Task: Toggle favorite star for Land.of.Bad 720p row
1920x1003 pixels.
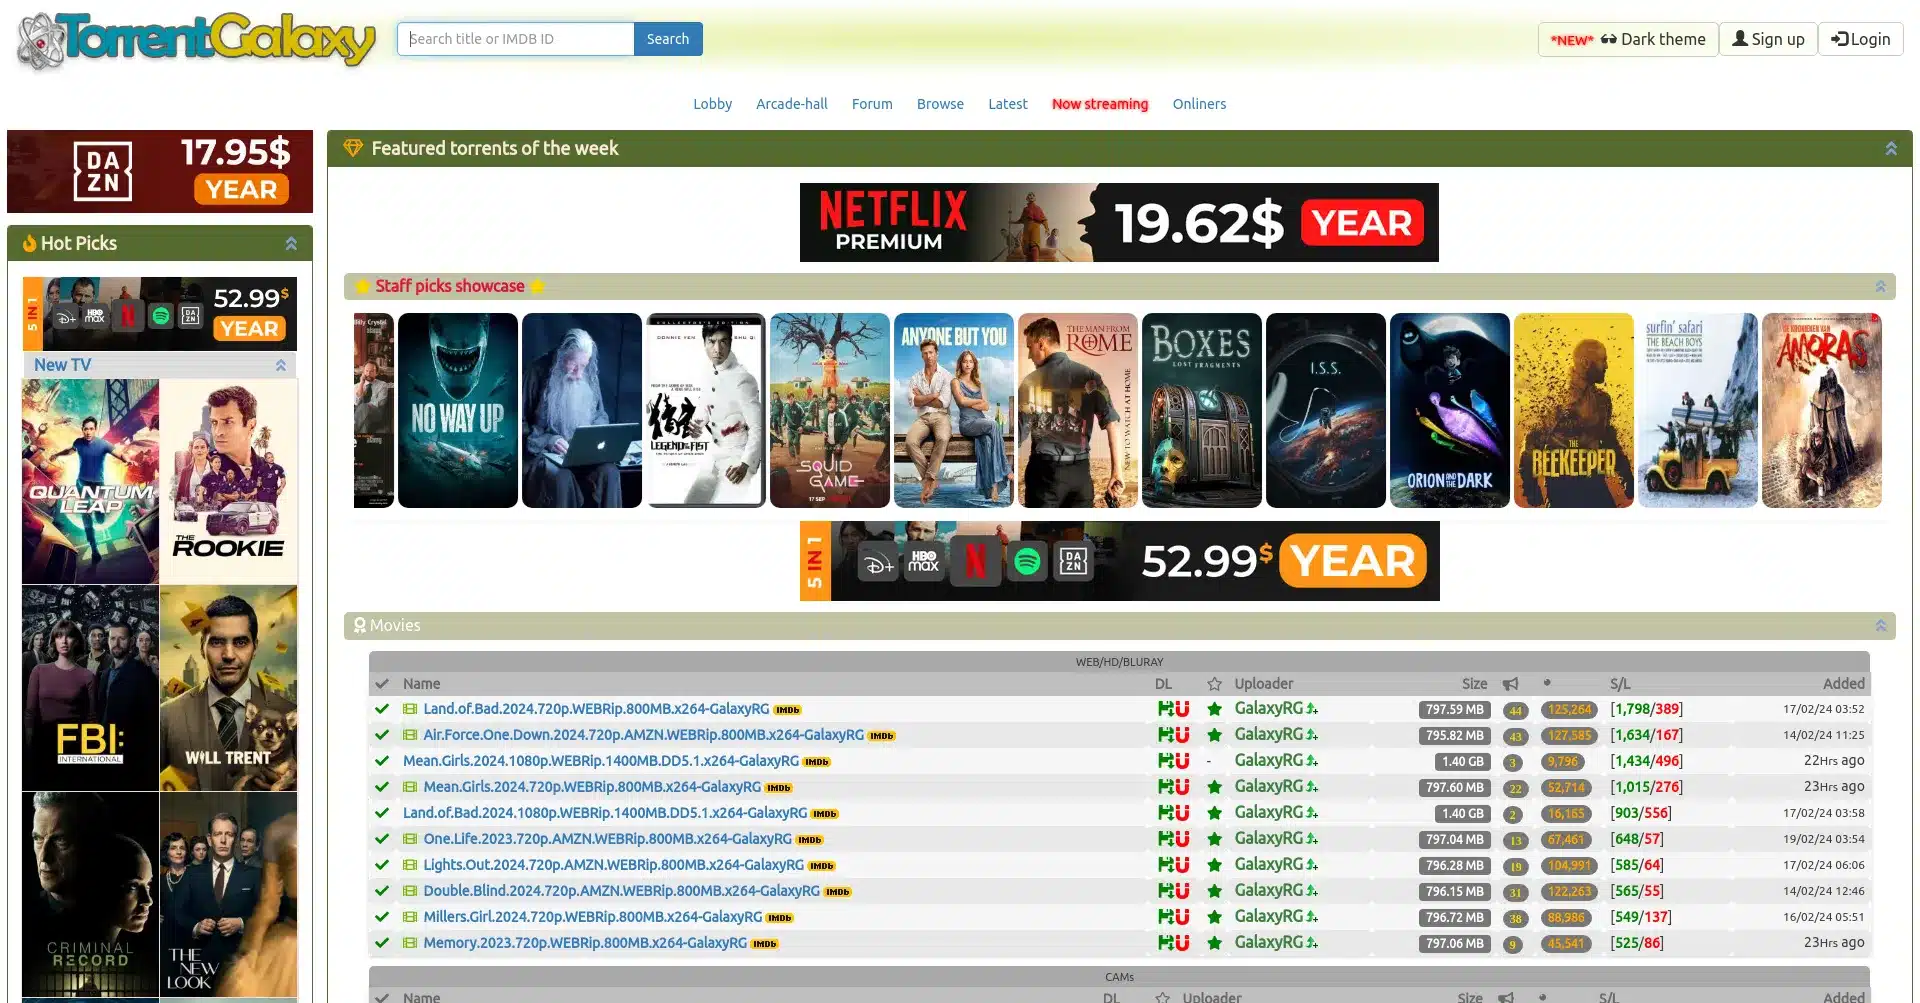Action: [1214, 709]
